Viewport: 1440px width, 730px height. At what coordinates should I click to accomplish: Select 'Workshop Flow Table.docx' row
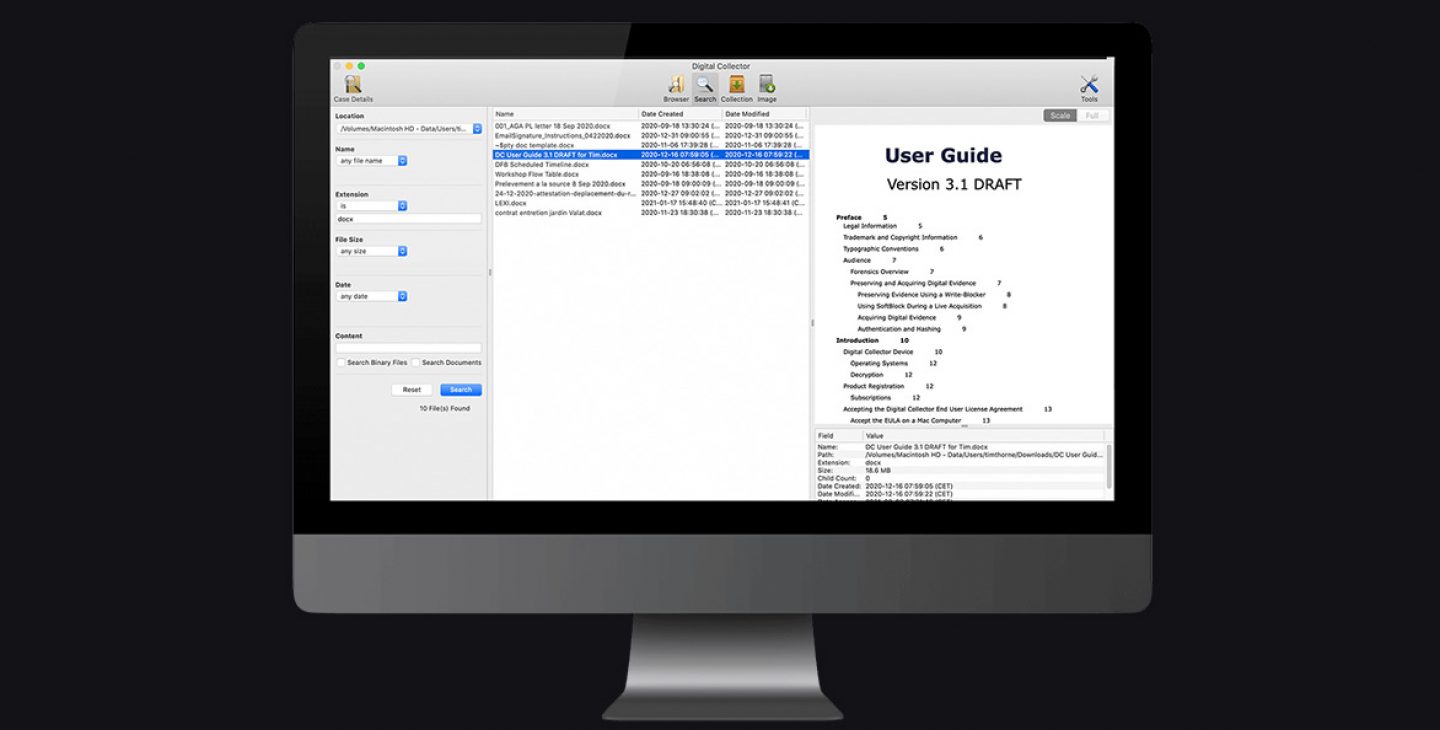[650, 174]
